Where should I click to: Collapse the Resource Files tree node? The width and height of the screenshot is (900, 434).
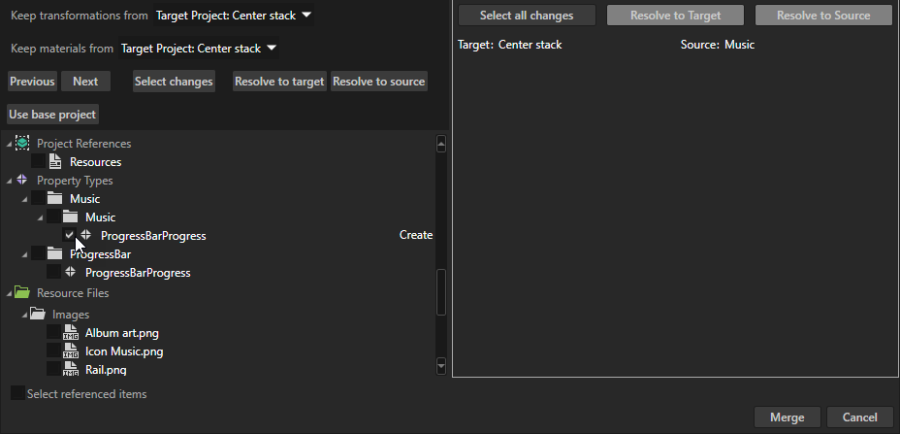[8, 294]
